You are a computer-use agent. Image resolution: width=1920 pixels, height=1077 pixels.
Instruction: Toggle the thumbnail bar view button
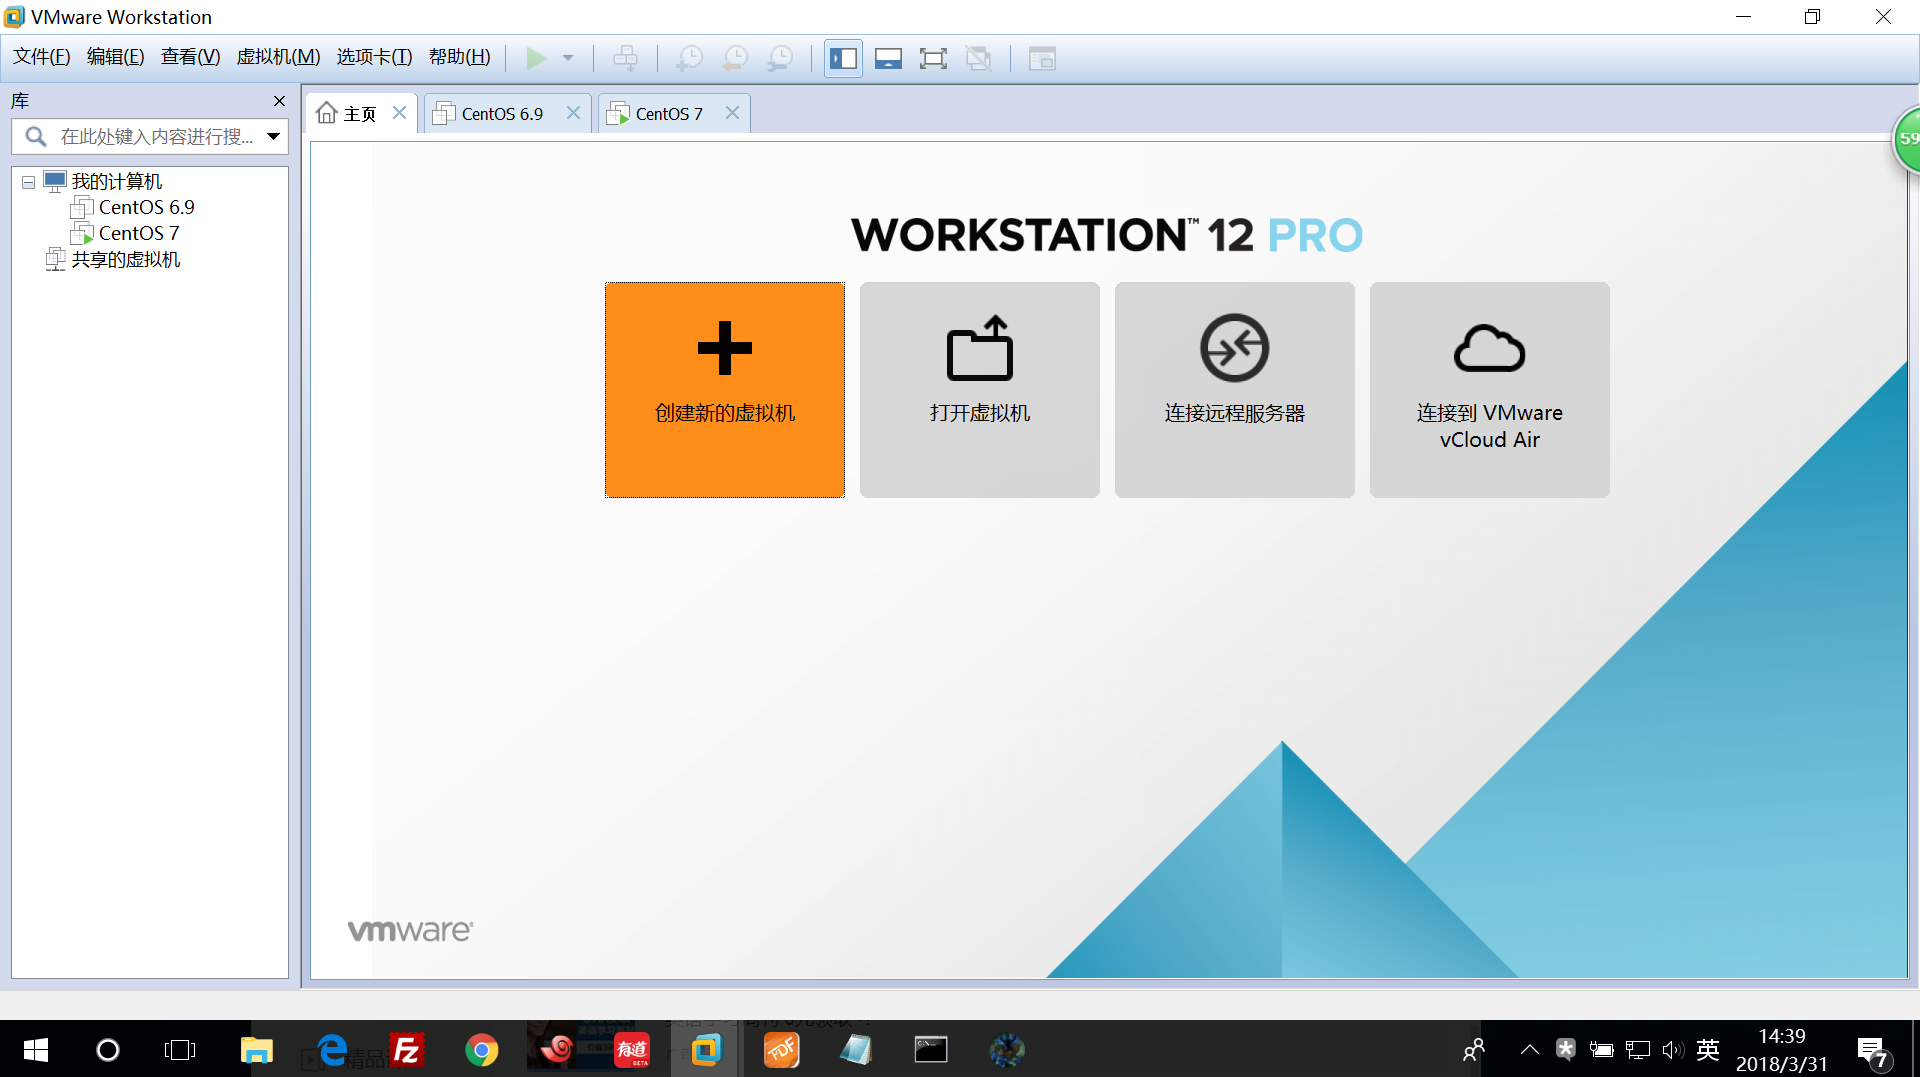click(888, 58)
